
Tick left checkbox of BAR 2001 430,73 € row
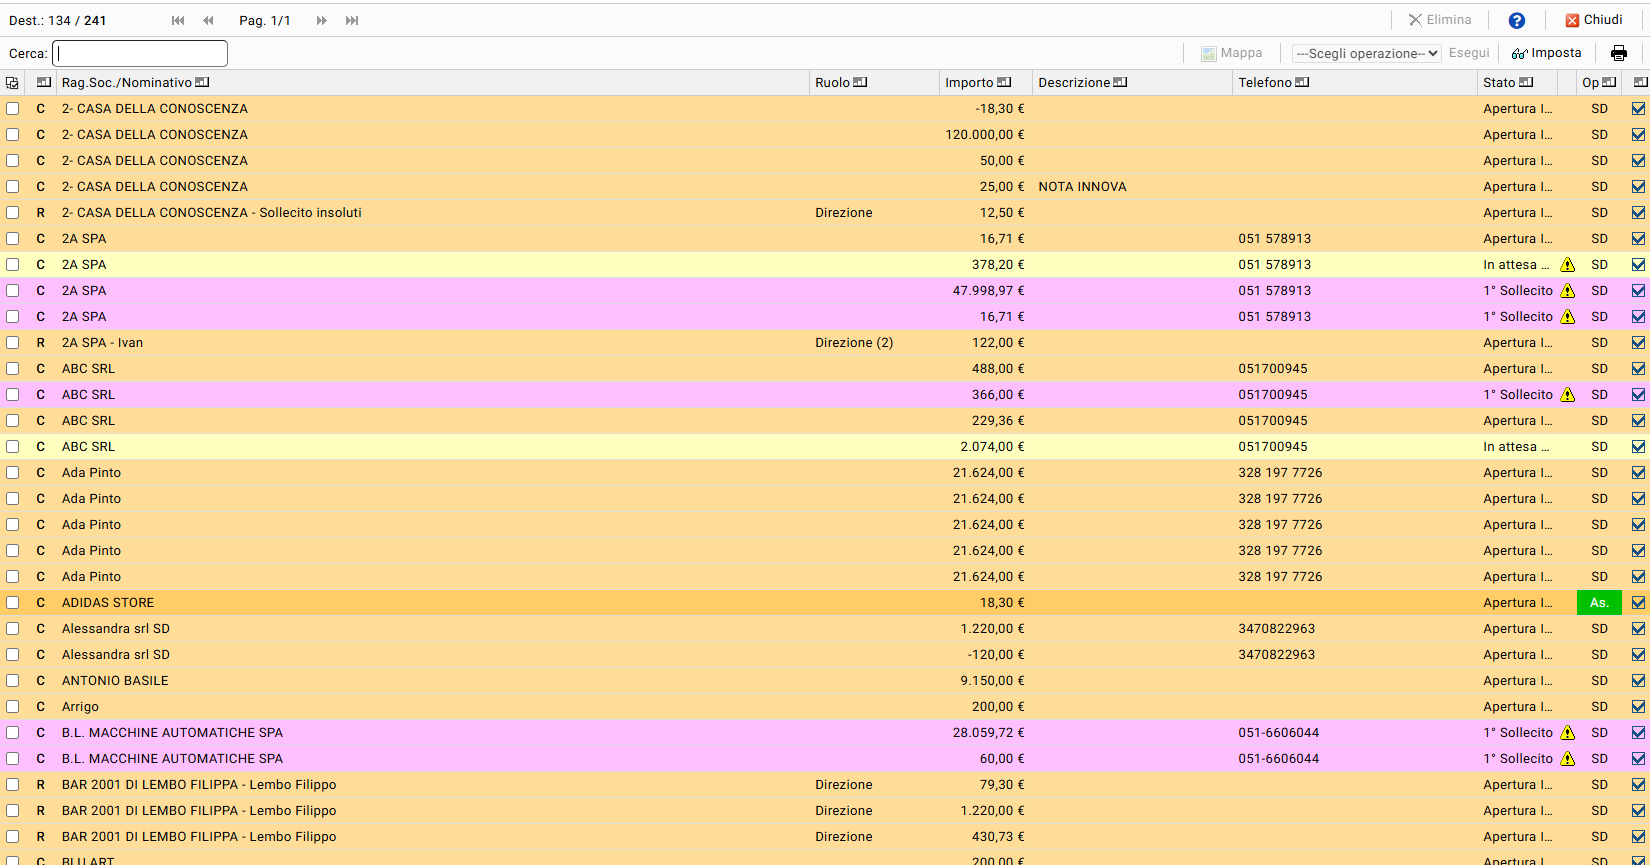click(12, 837)
